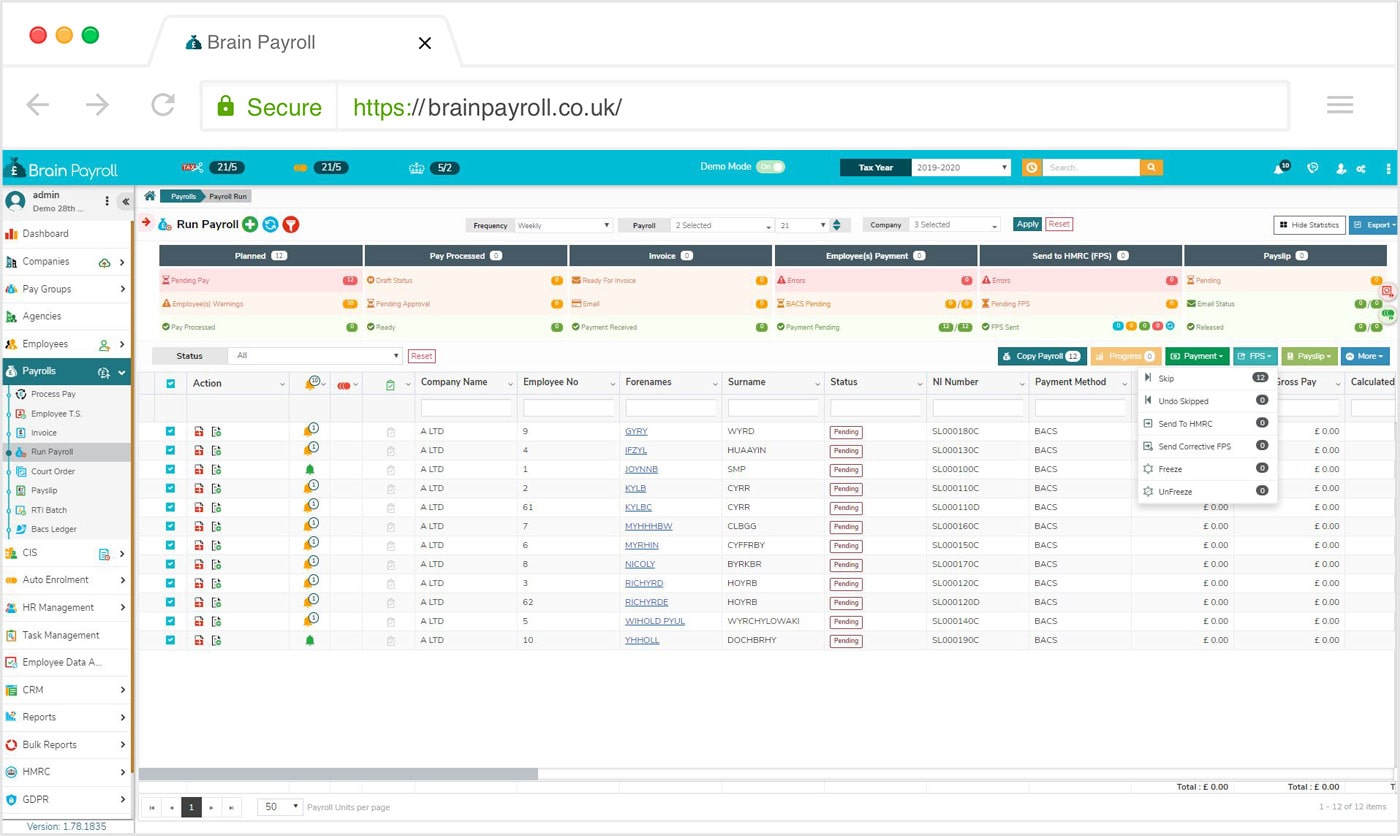This screenshot has width=1400, height=836.
Task: Click the orange search magnifier button
Action: (x=1152, y=168)
